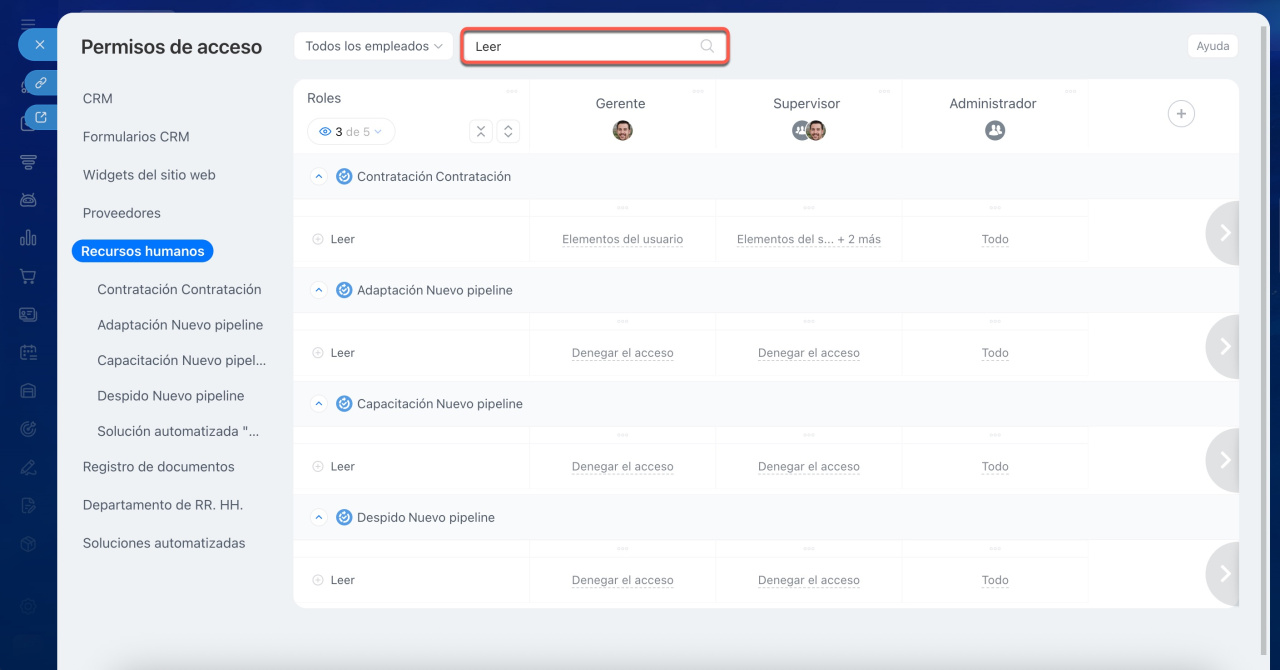Click the add role plus icon
The width and height of the screenshot is (1280, 670).
pos(1181,114)
